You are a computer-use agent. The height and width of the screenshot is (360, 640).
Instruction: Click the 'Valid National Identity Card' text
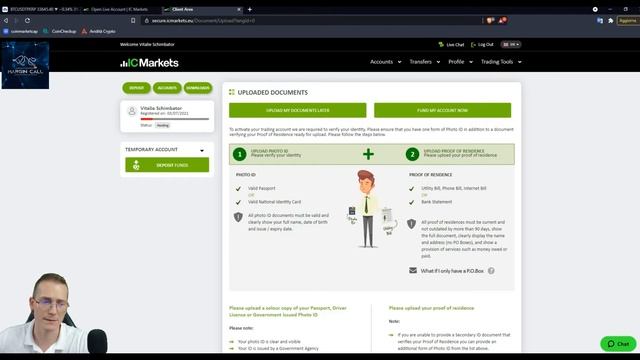point(274,202)
